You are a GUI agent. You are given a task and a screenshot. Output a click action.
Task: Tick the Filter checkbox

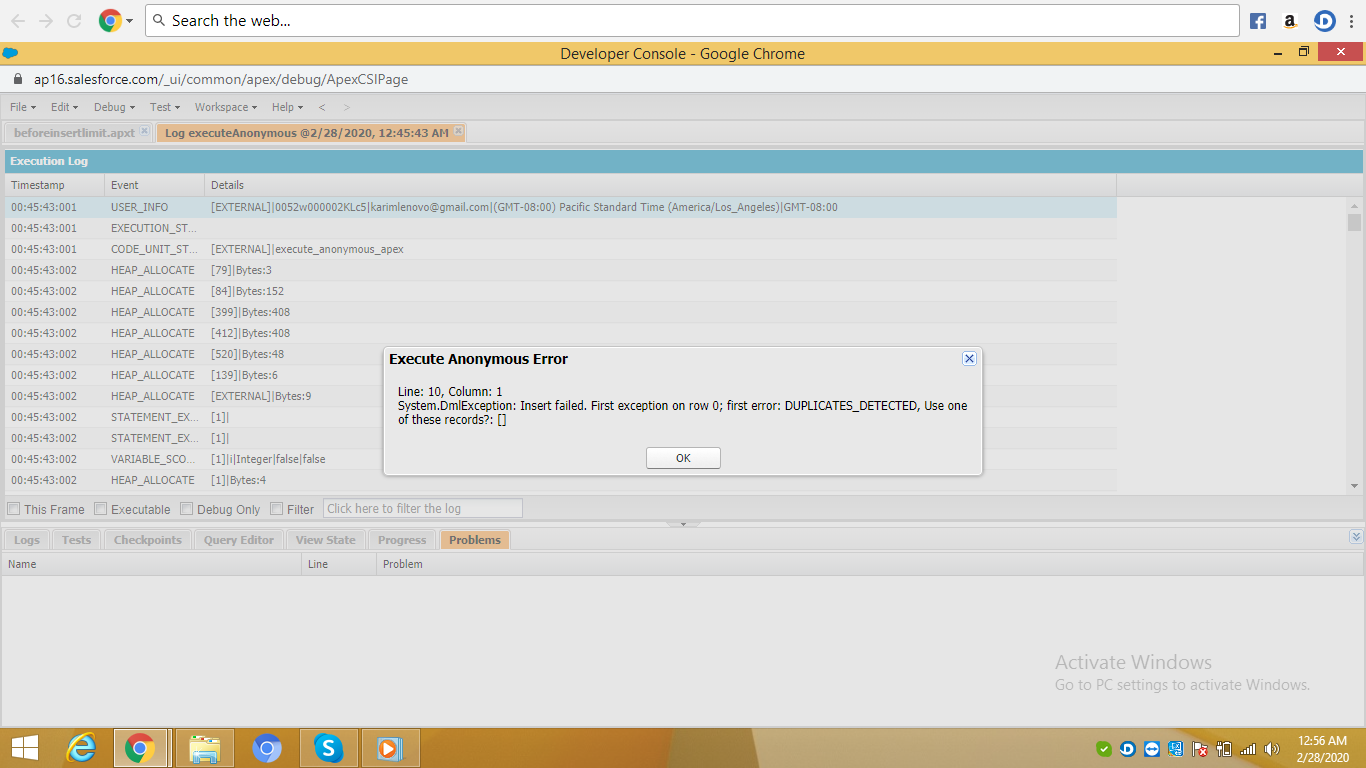tap(277, 509)
